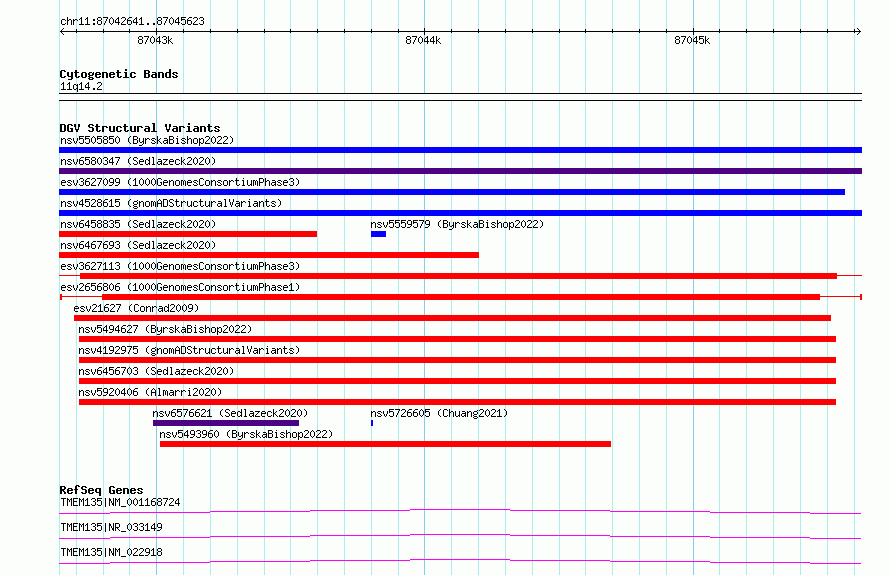Click nsv6576621 (Sedlazeck2020) label
The width and height of the screenshot is (890, 575).
pyautogui.click(x=230, y=413)
